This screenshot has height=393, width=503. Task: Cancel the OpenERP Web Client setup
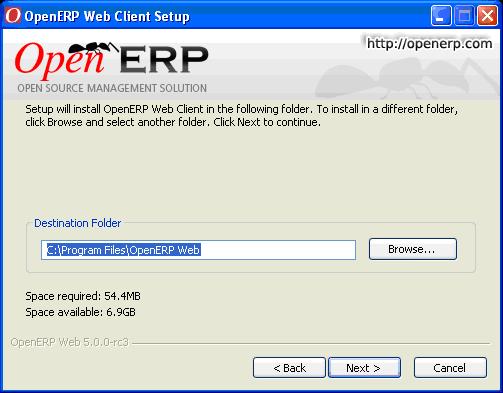(x=450, y=368)
